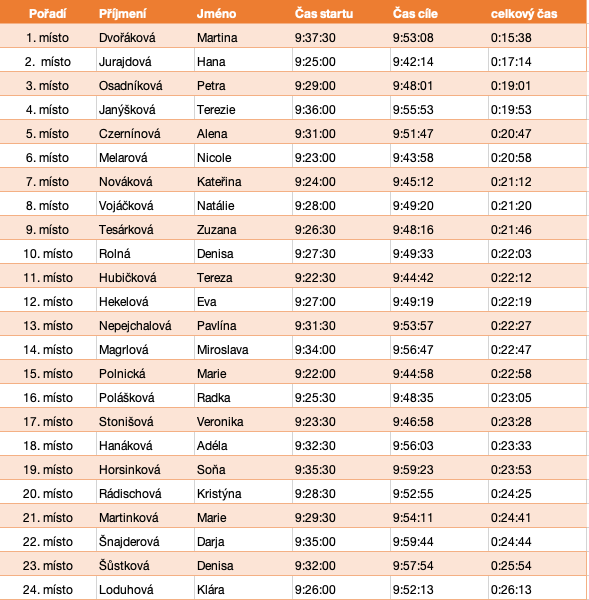Select the cell with Vojáčková
The image size is (589, 600).
pos(145,205)
